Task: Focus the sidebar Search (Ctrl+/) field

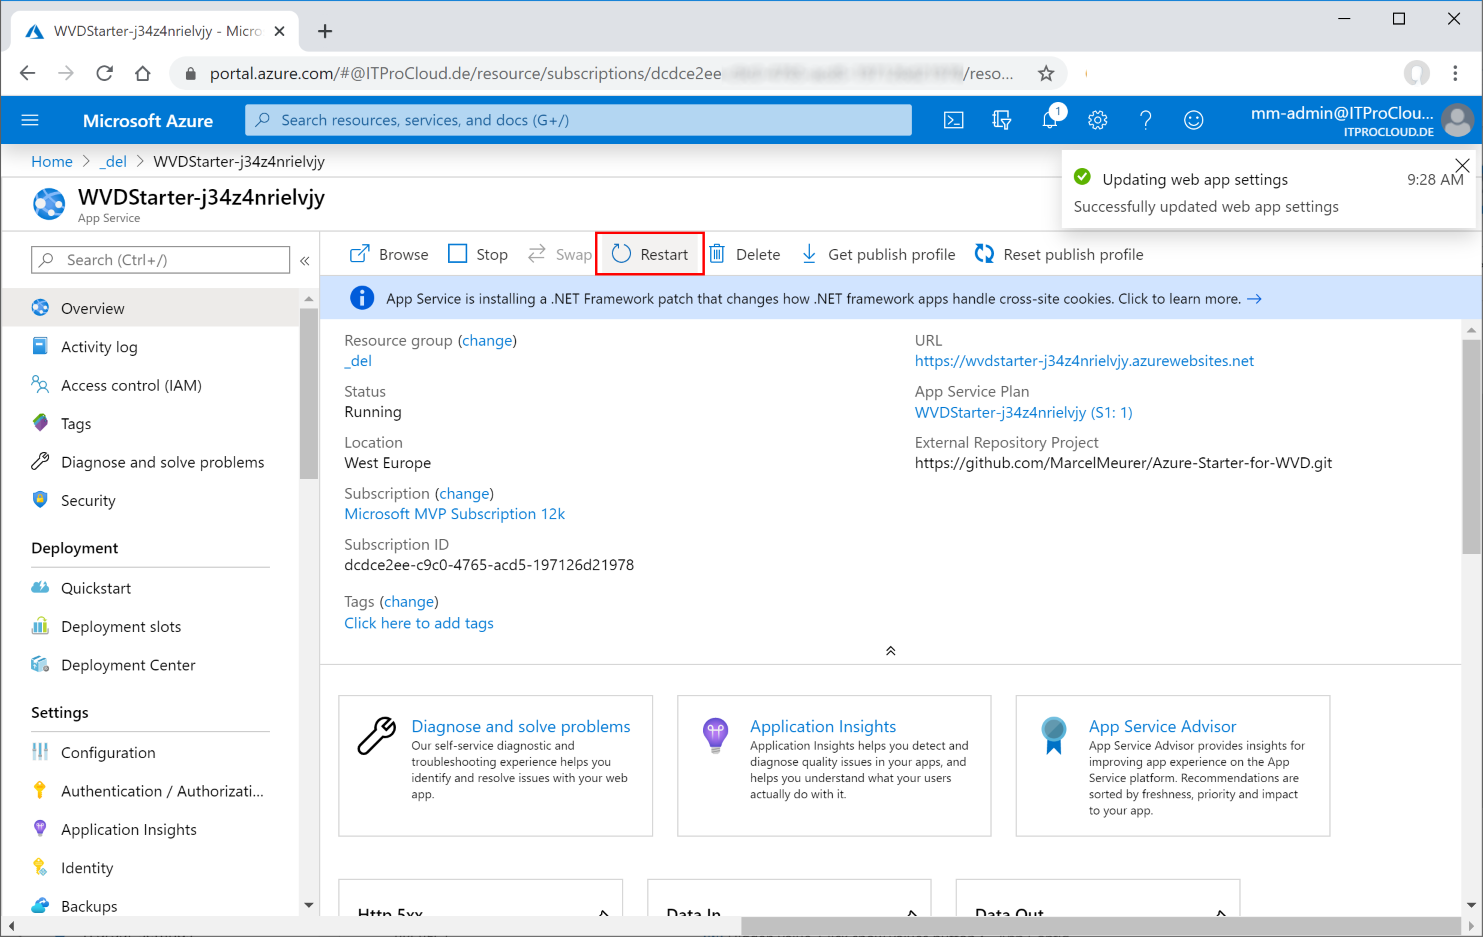Action: pos(161,260)
